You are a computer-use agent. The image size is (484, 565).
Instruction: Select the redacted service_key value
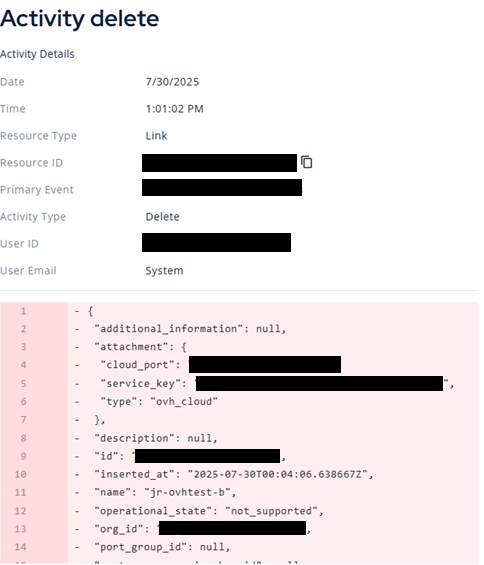[x=319, y=383]
